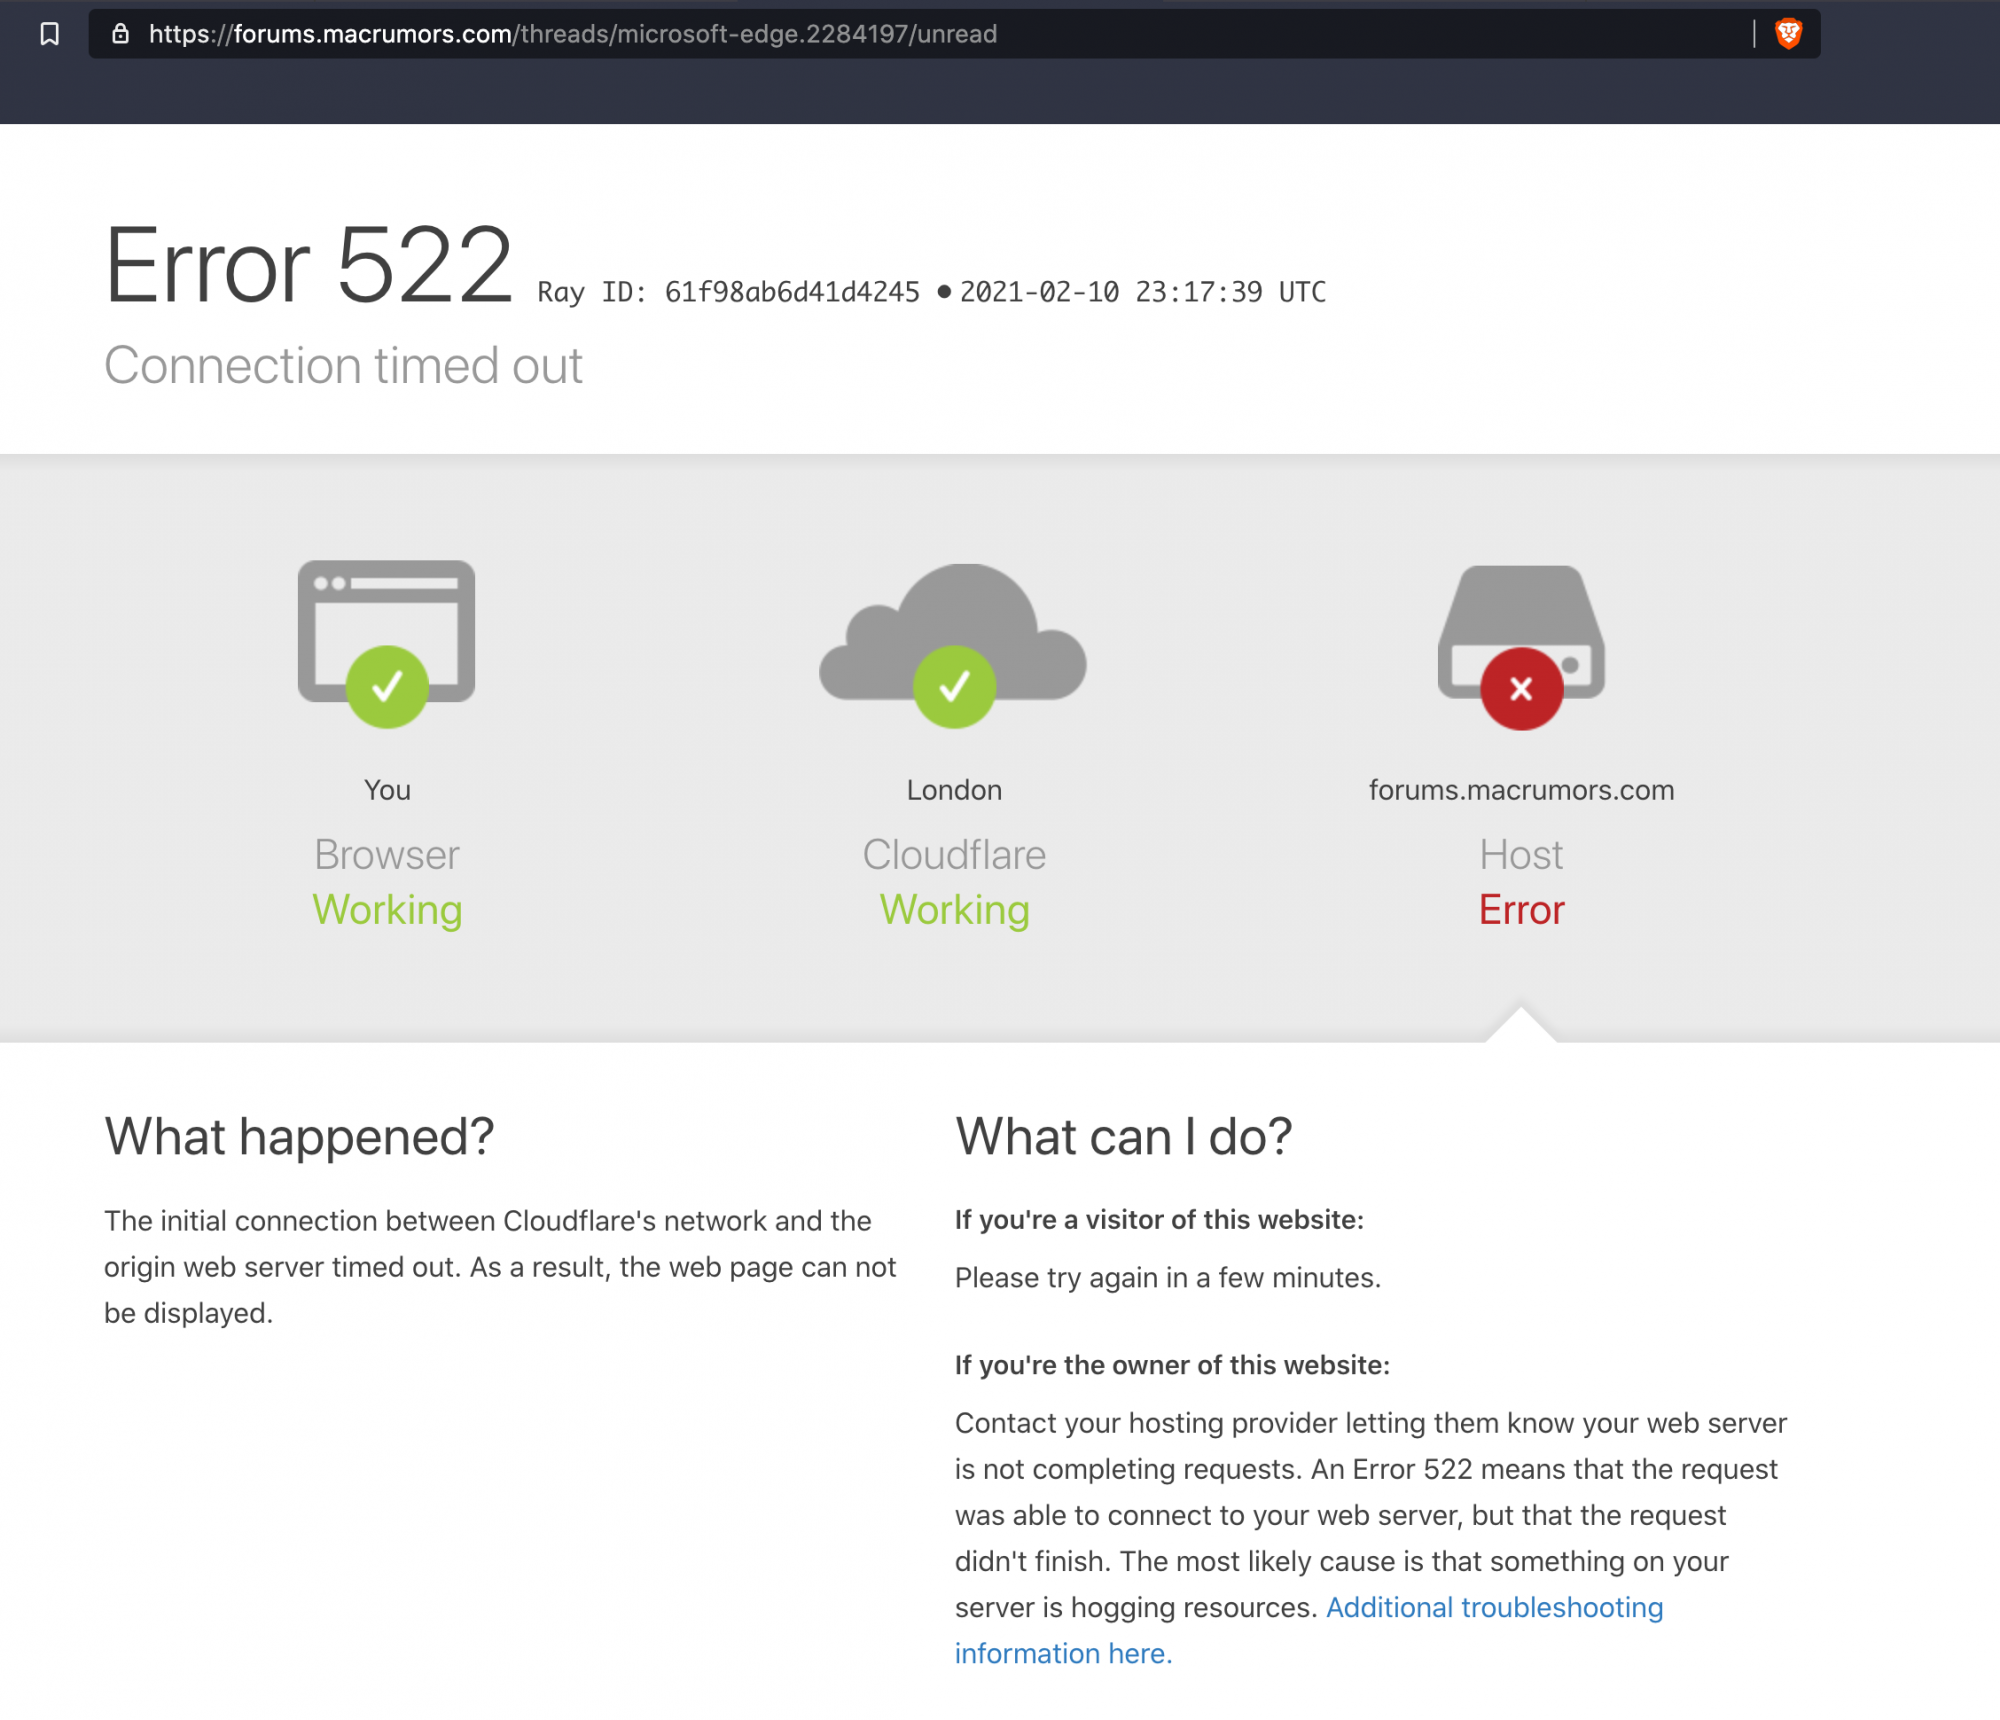
Task: Click the browser window icon with green checkmark
Action: click(x=387, y=643)
